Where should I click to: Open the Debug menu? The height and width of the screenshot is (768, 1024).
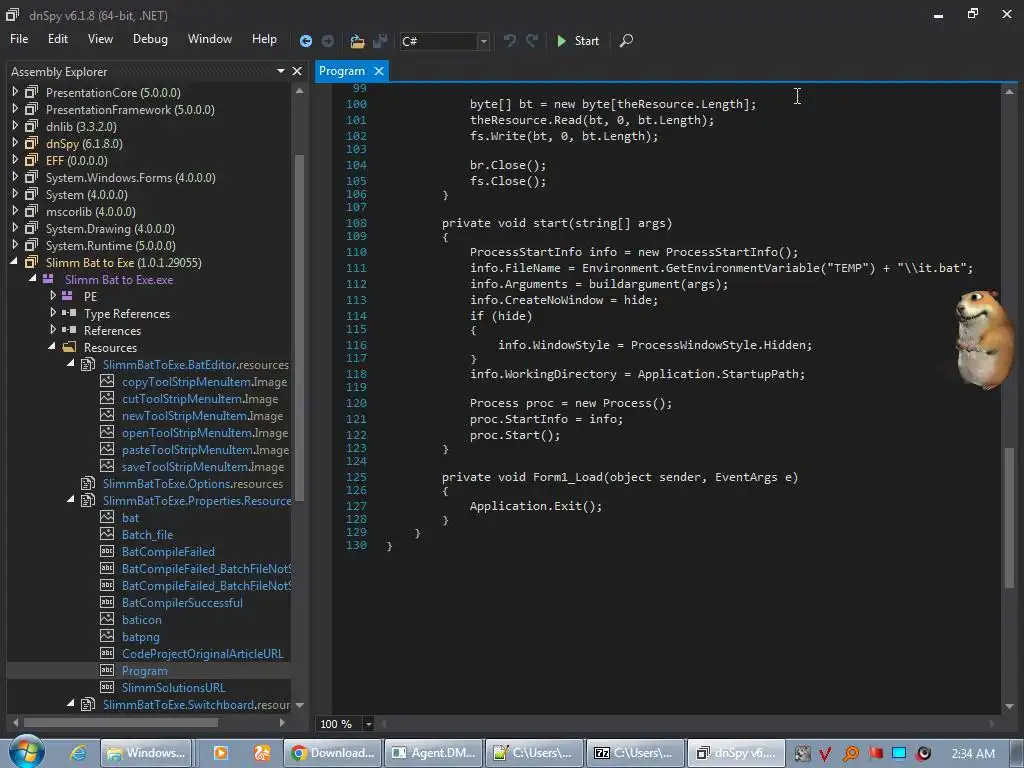coord(150,39)
